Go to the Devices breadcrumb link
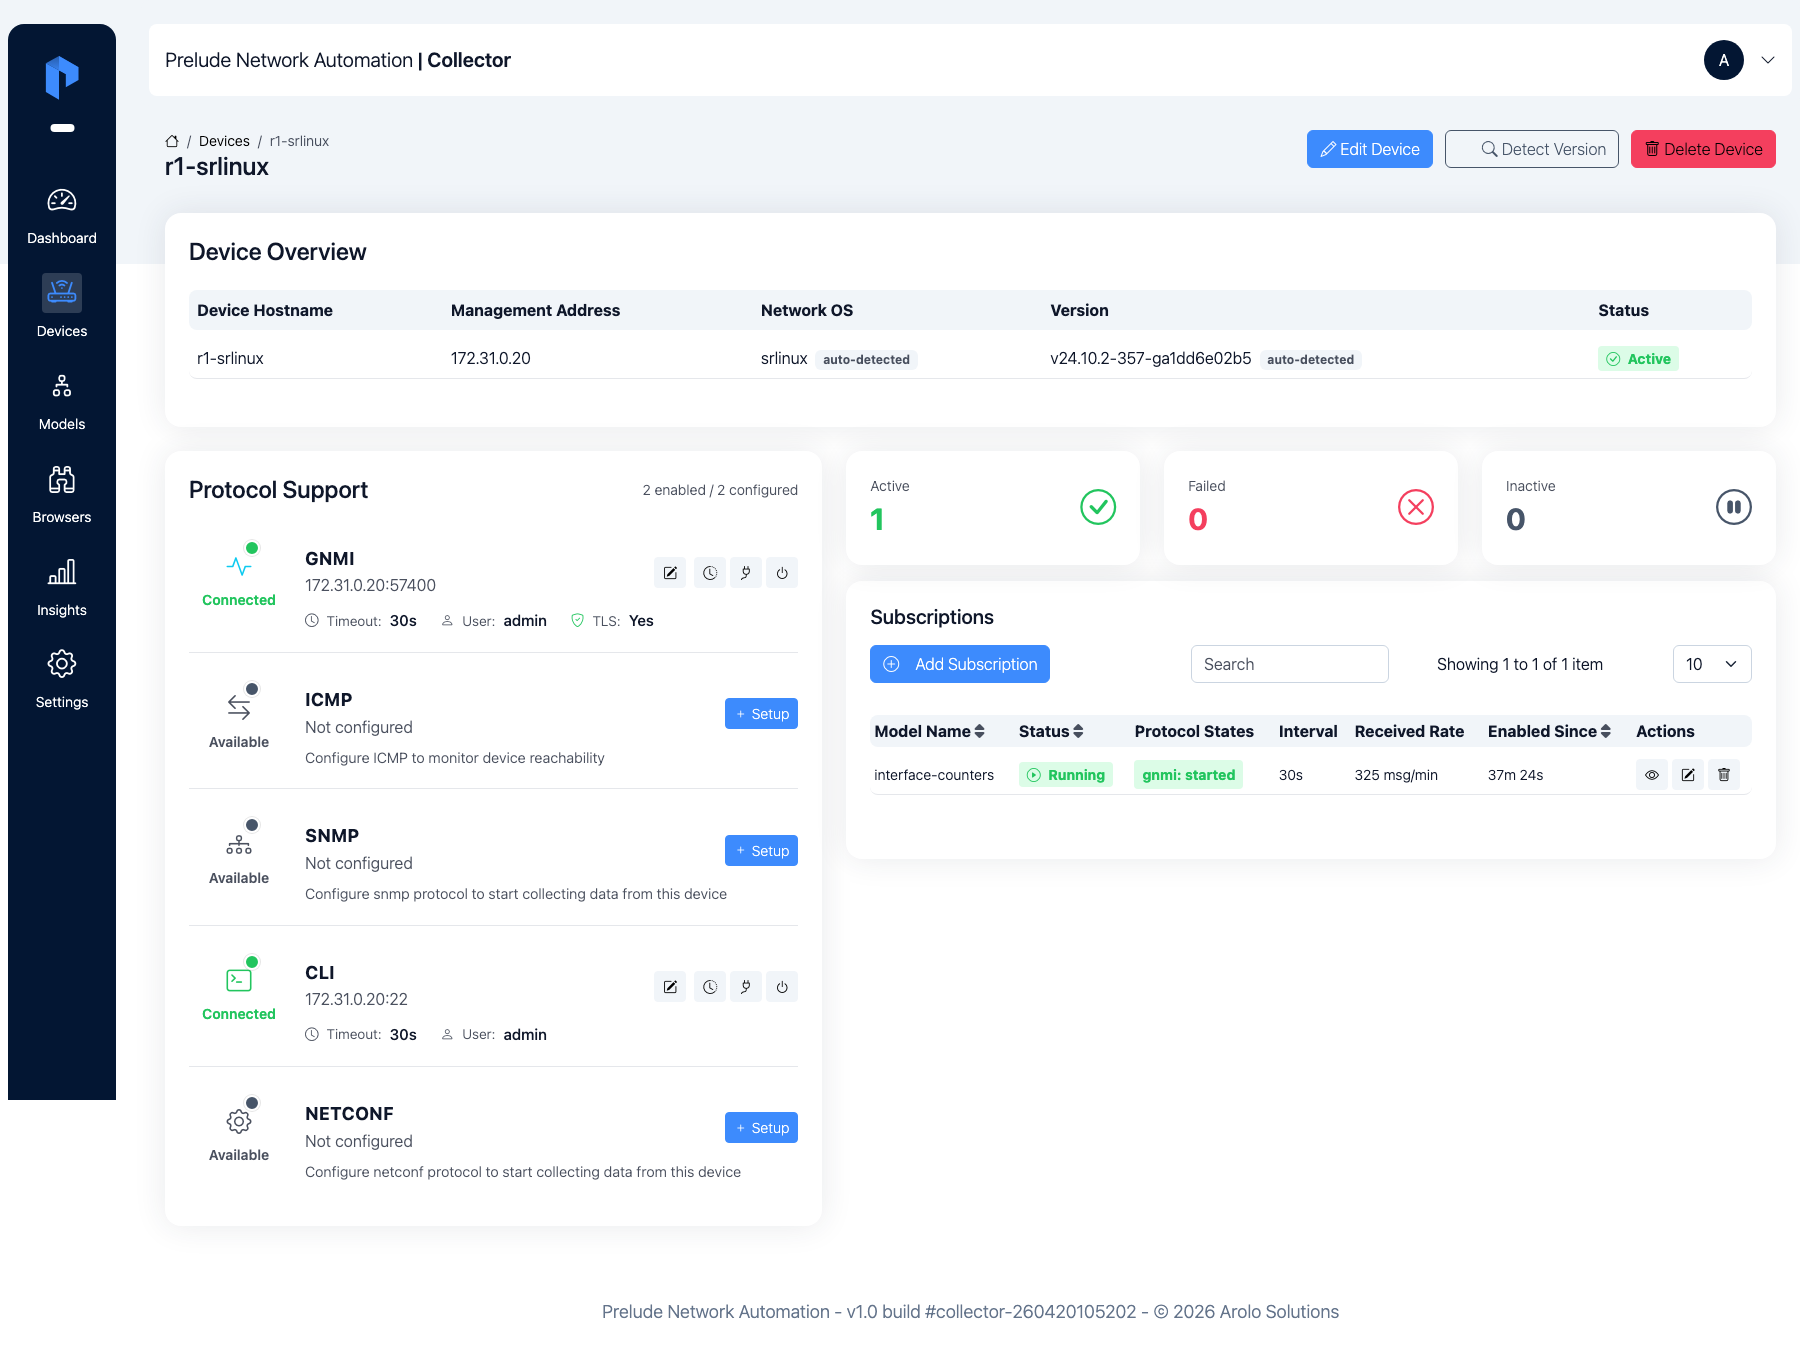The width and height of the screenshot is (1800, 1349). coord(224,141)
